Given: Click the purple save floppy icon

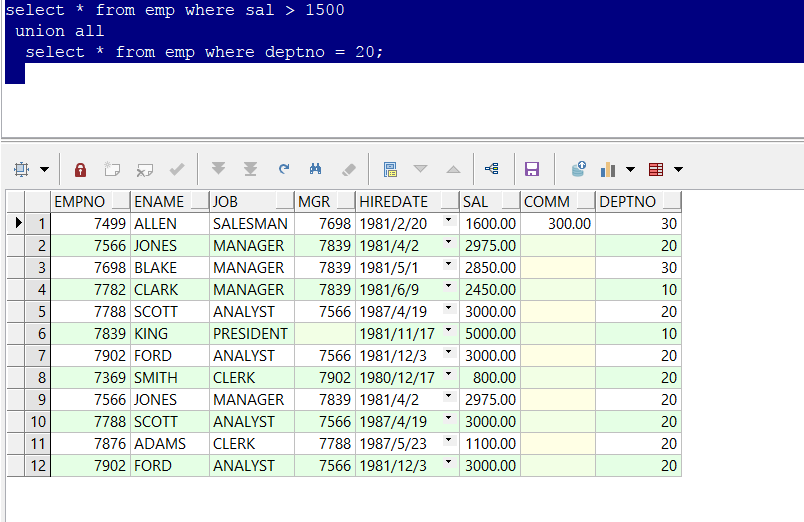Looking at the screenshot, I should (x=532, y=169).
